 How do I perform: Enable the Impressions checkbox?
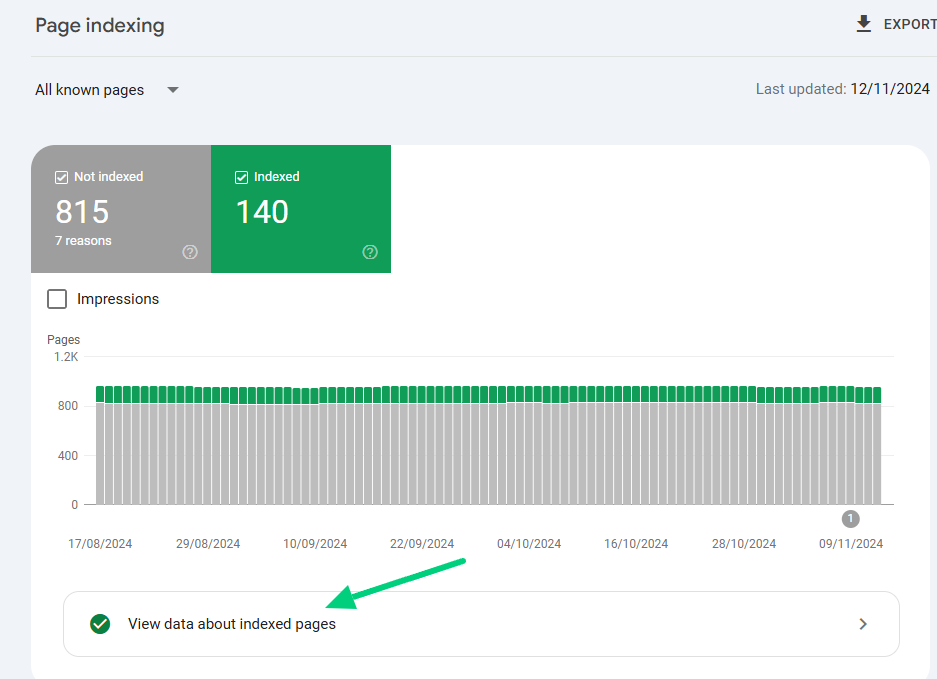click(x=58, y=299)
